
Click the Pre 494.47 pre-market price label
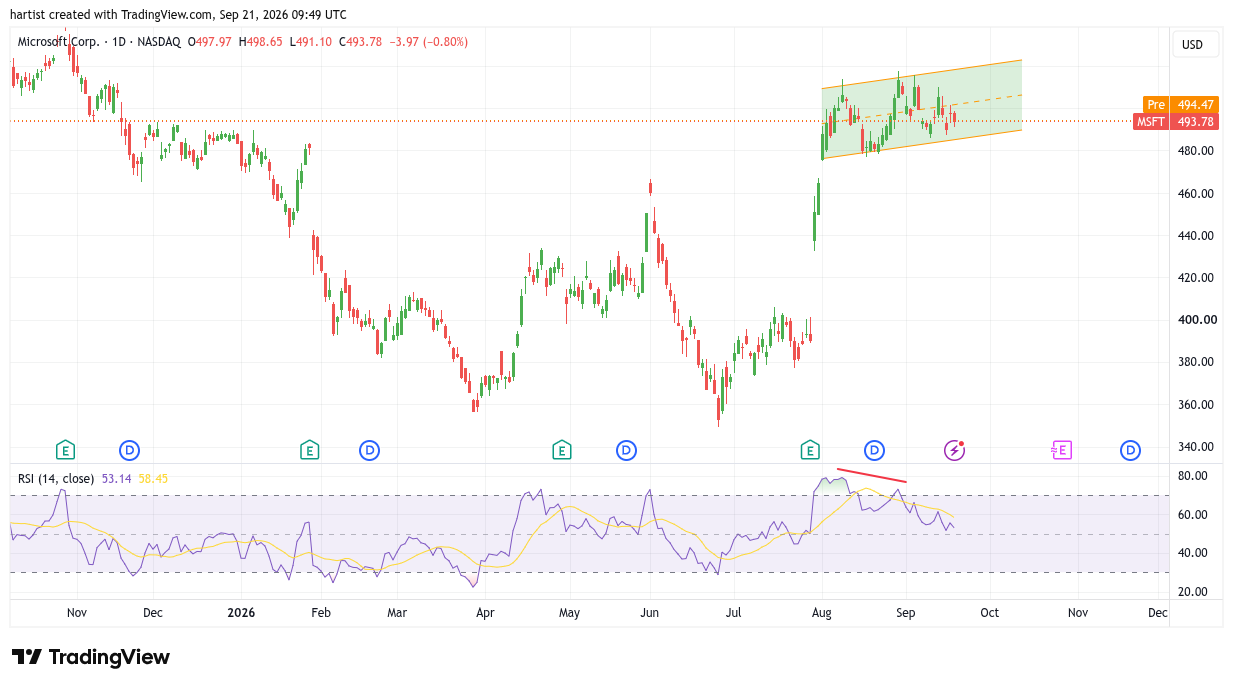point(1181,104)
